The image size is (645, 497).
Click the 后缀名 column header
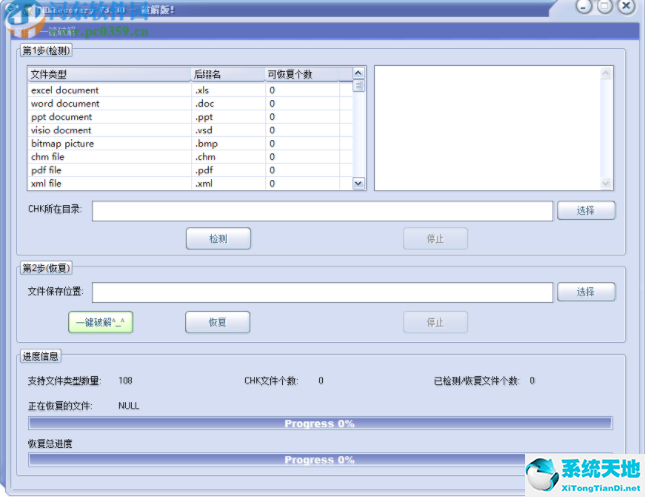click(228, 74)
